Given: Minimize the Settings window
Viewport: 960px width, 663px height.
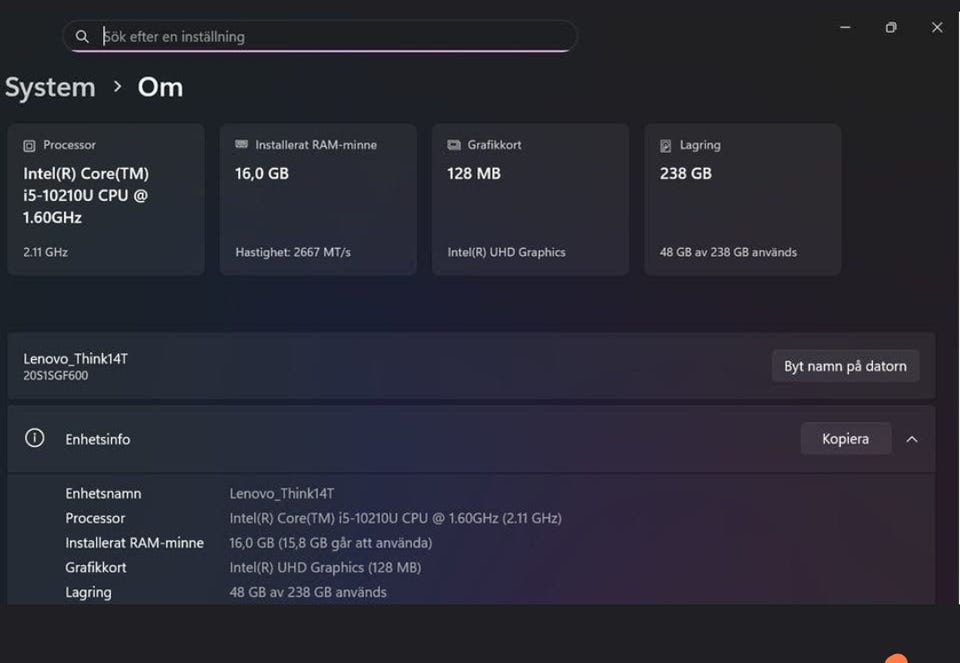Looking at the screenshot, I should coord(845,28).
